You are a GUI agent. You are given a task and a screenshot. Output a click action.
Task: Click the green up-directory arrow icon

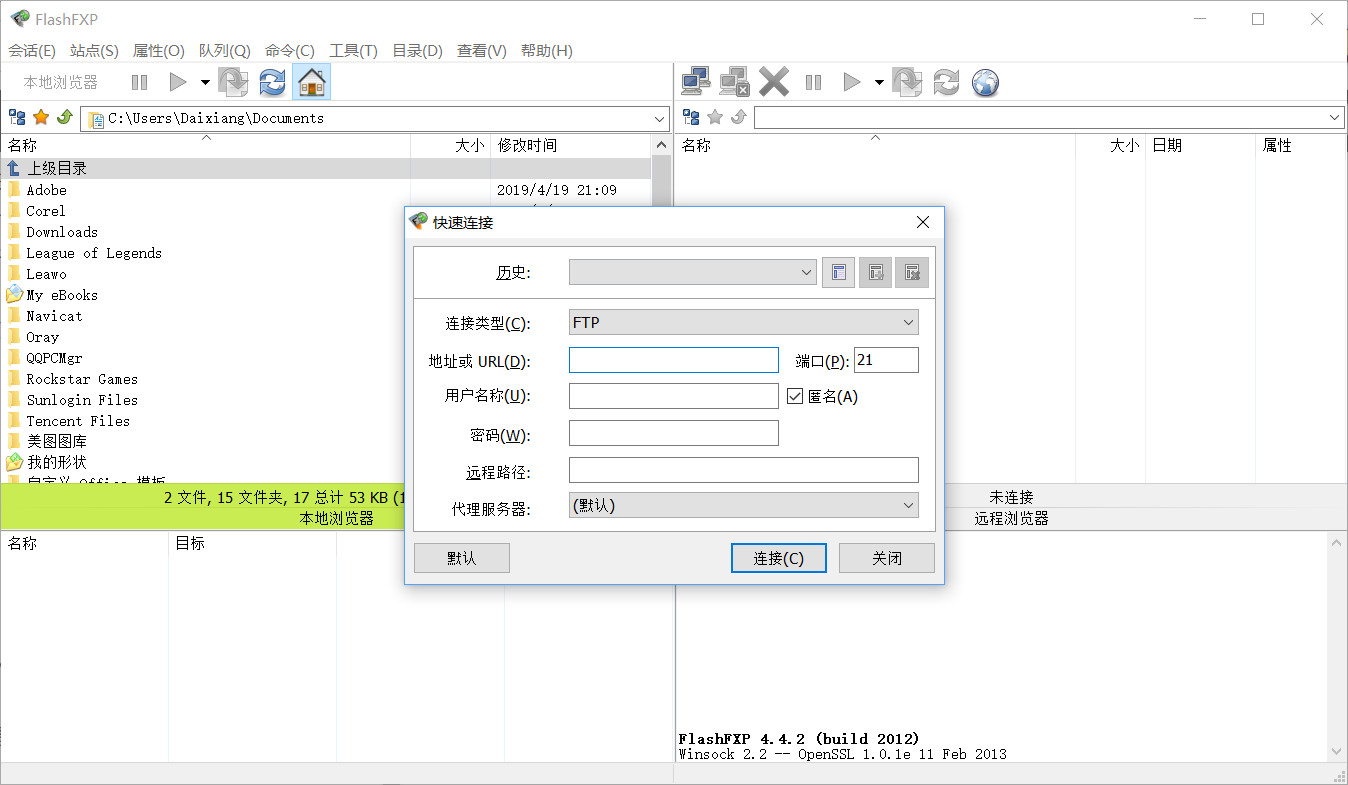pyautogui.click(x=64, y=118)
